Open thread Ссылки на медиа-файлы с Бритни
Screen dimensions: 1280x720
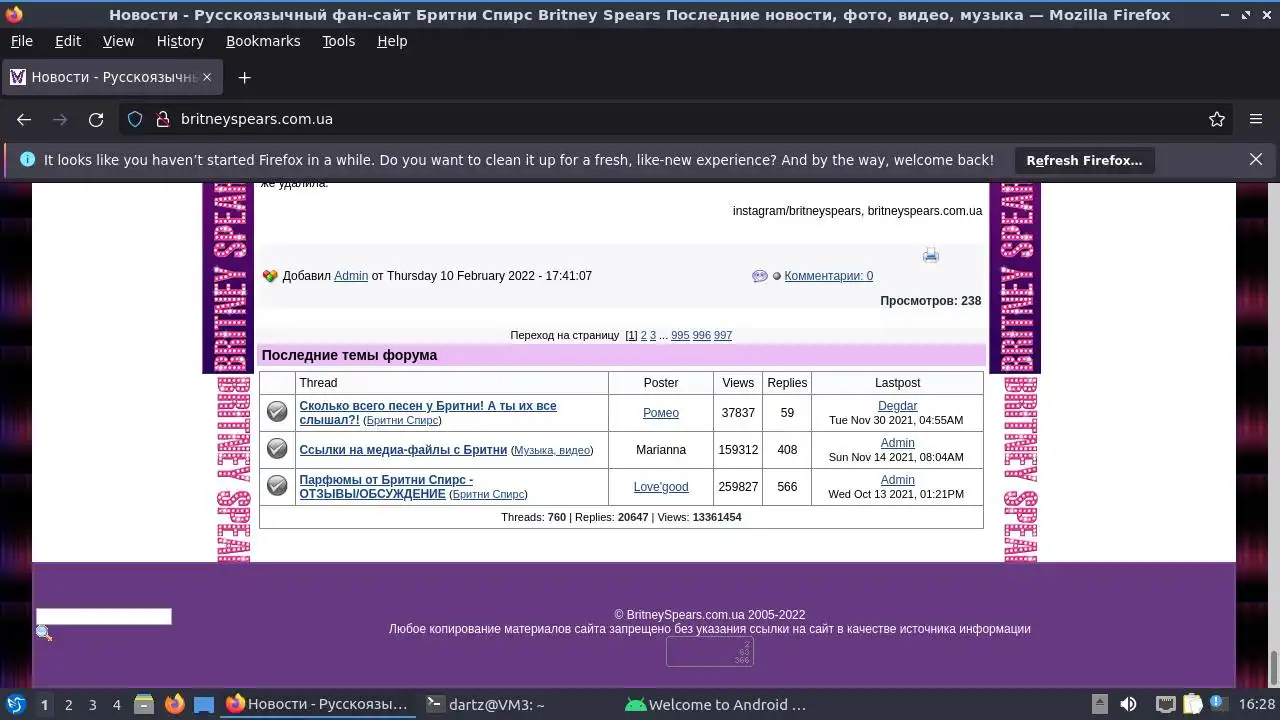click(x=403, y=450)
